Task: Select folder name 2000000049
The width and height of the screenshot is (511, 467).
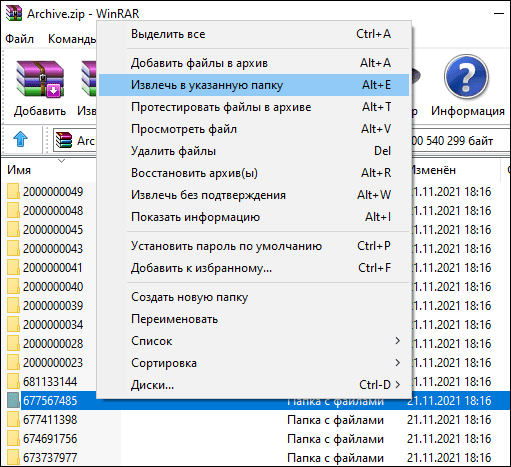Action: point(53,192)
